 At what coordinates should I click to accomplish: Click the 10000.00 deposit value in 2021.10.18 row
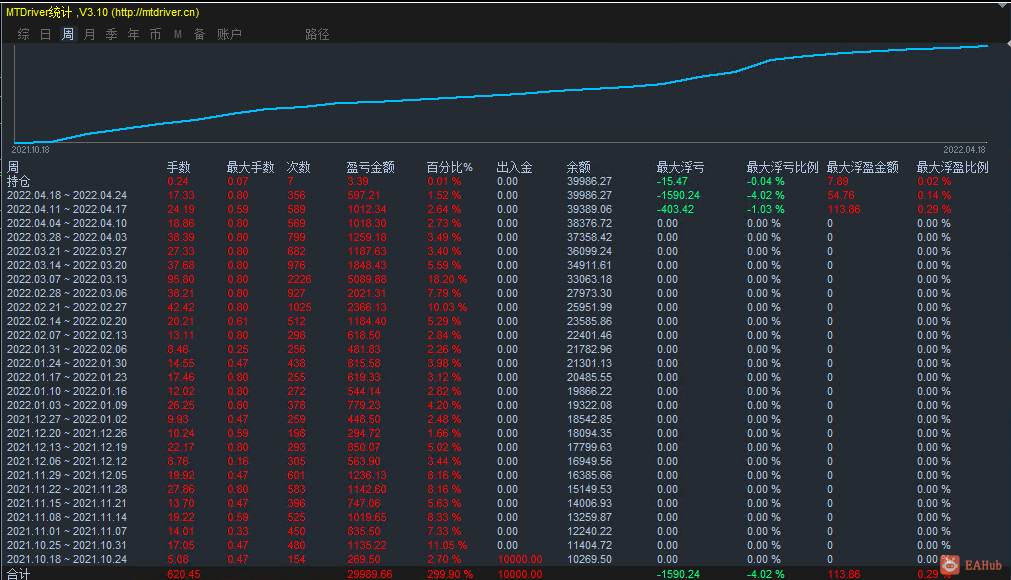tap(520, 559)
